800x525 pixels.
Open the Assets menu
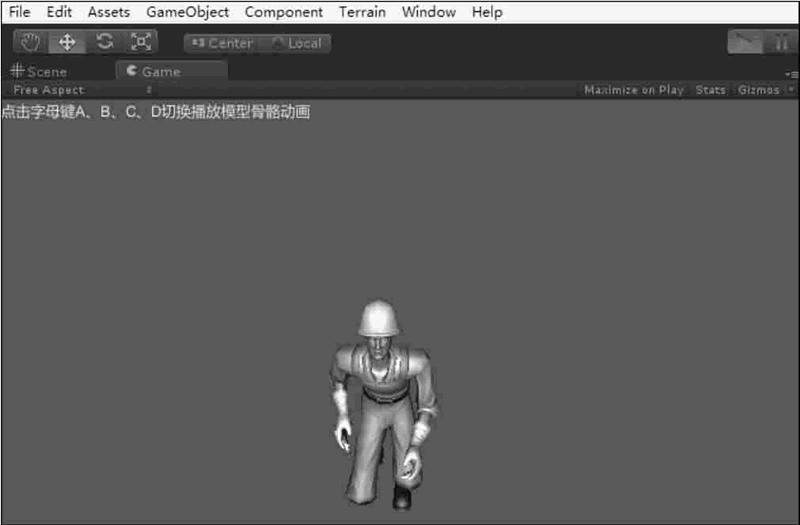108,12
